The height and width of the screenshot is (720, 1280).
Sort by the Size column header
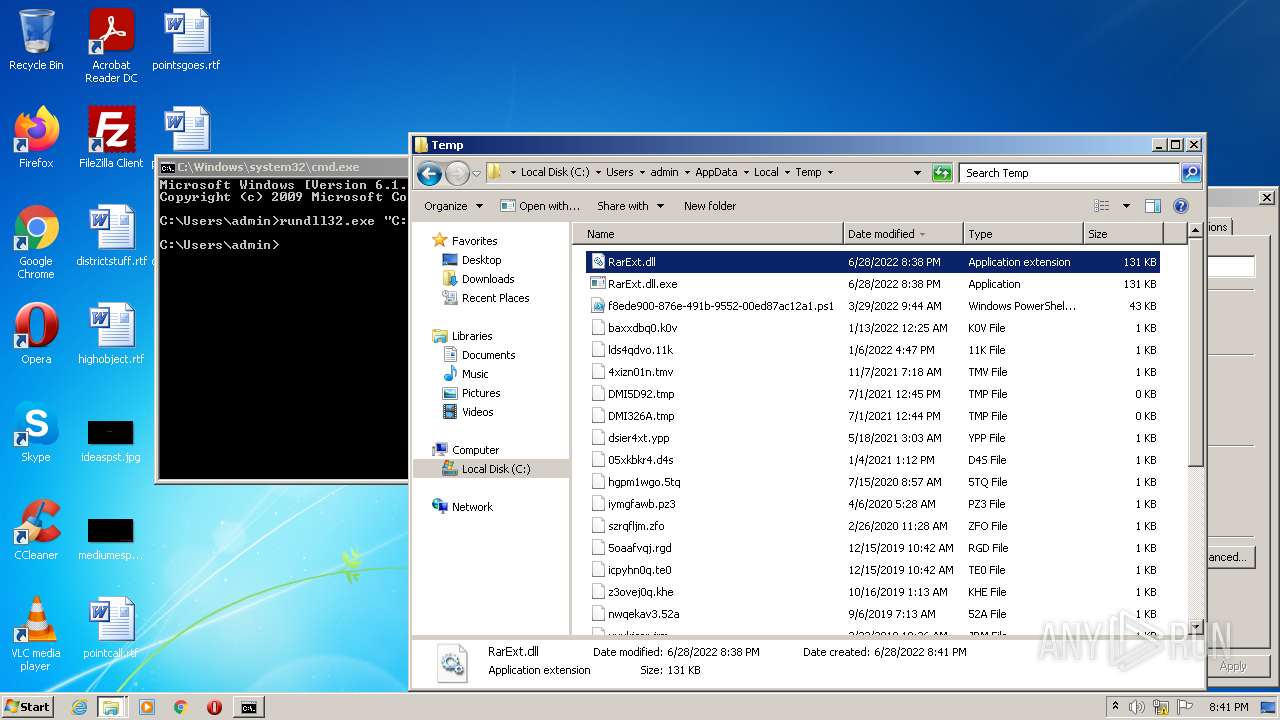click(x=1122, y=234)
